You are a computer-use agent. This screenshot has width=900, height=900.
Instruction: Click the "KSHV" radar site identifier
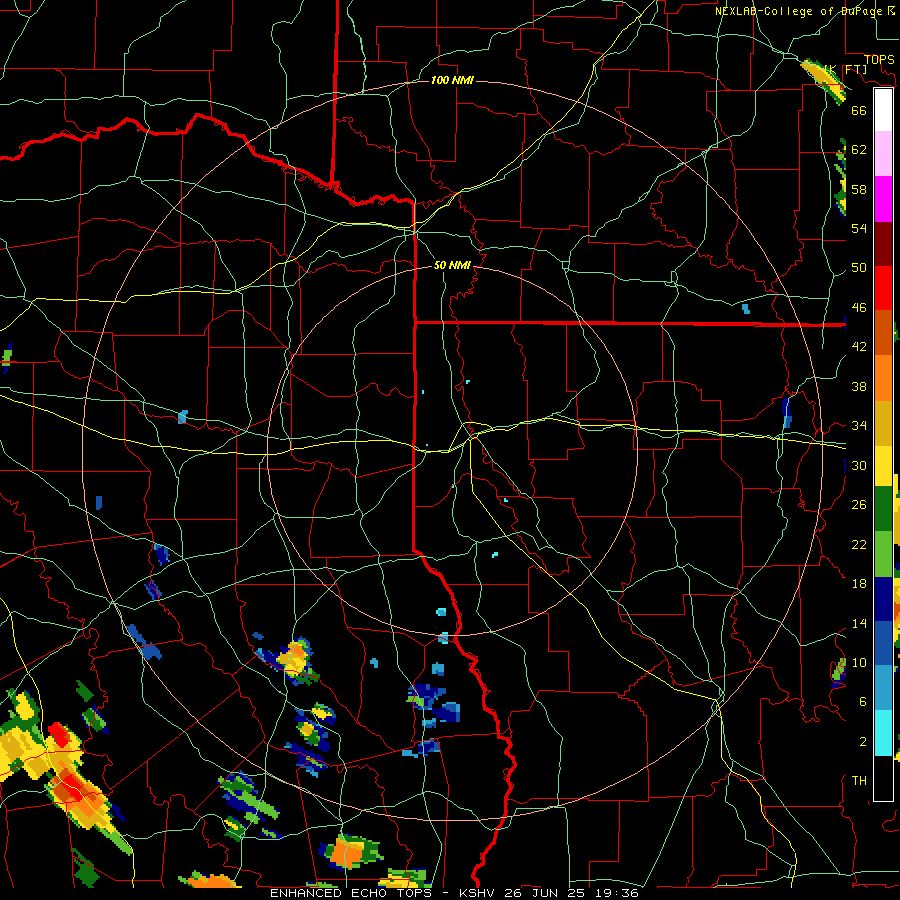click(479, 893)
